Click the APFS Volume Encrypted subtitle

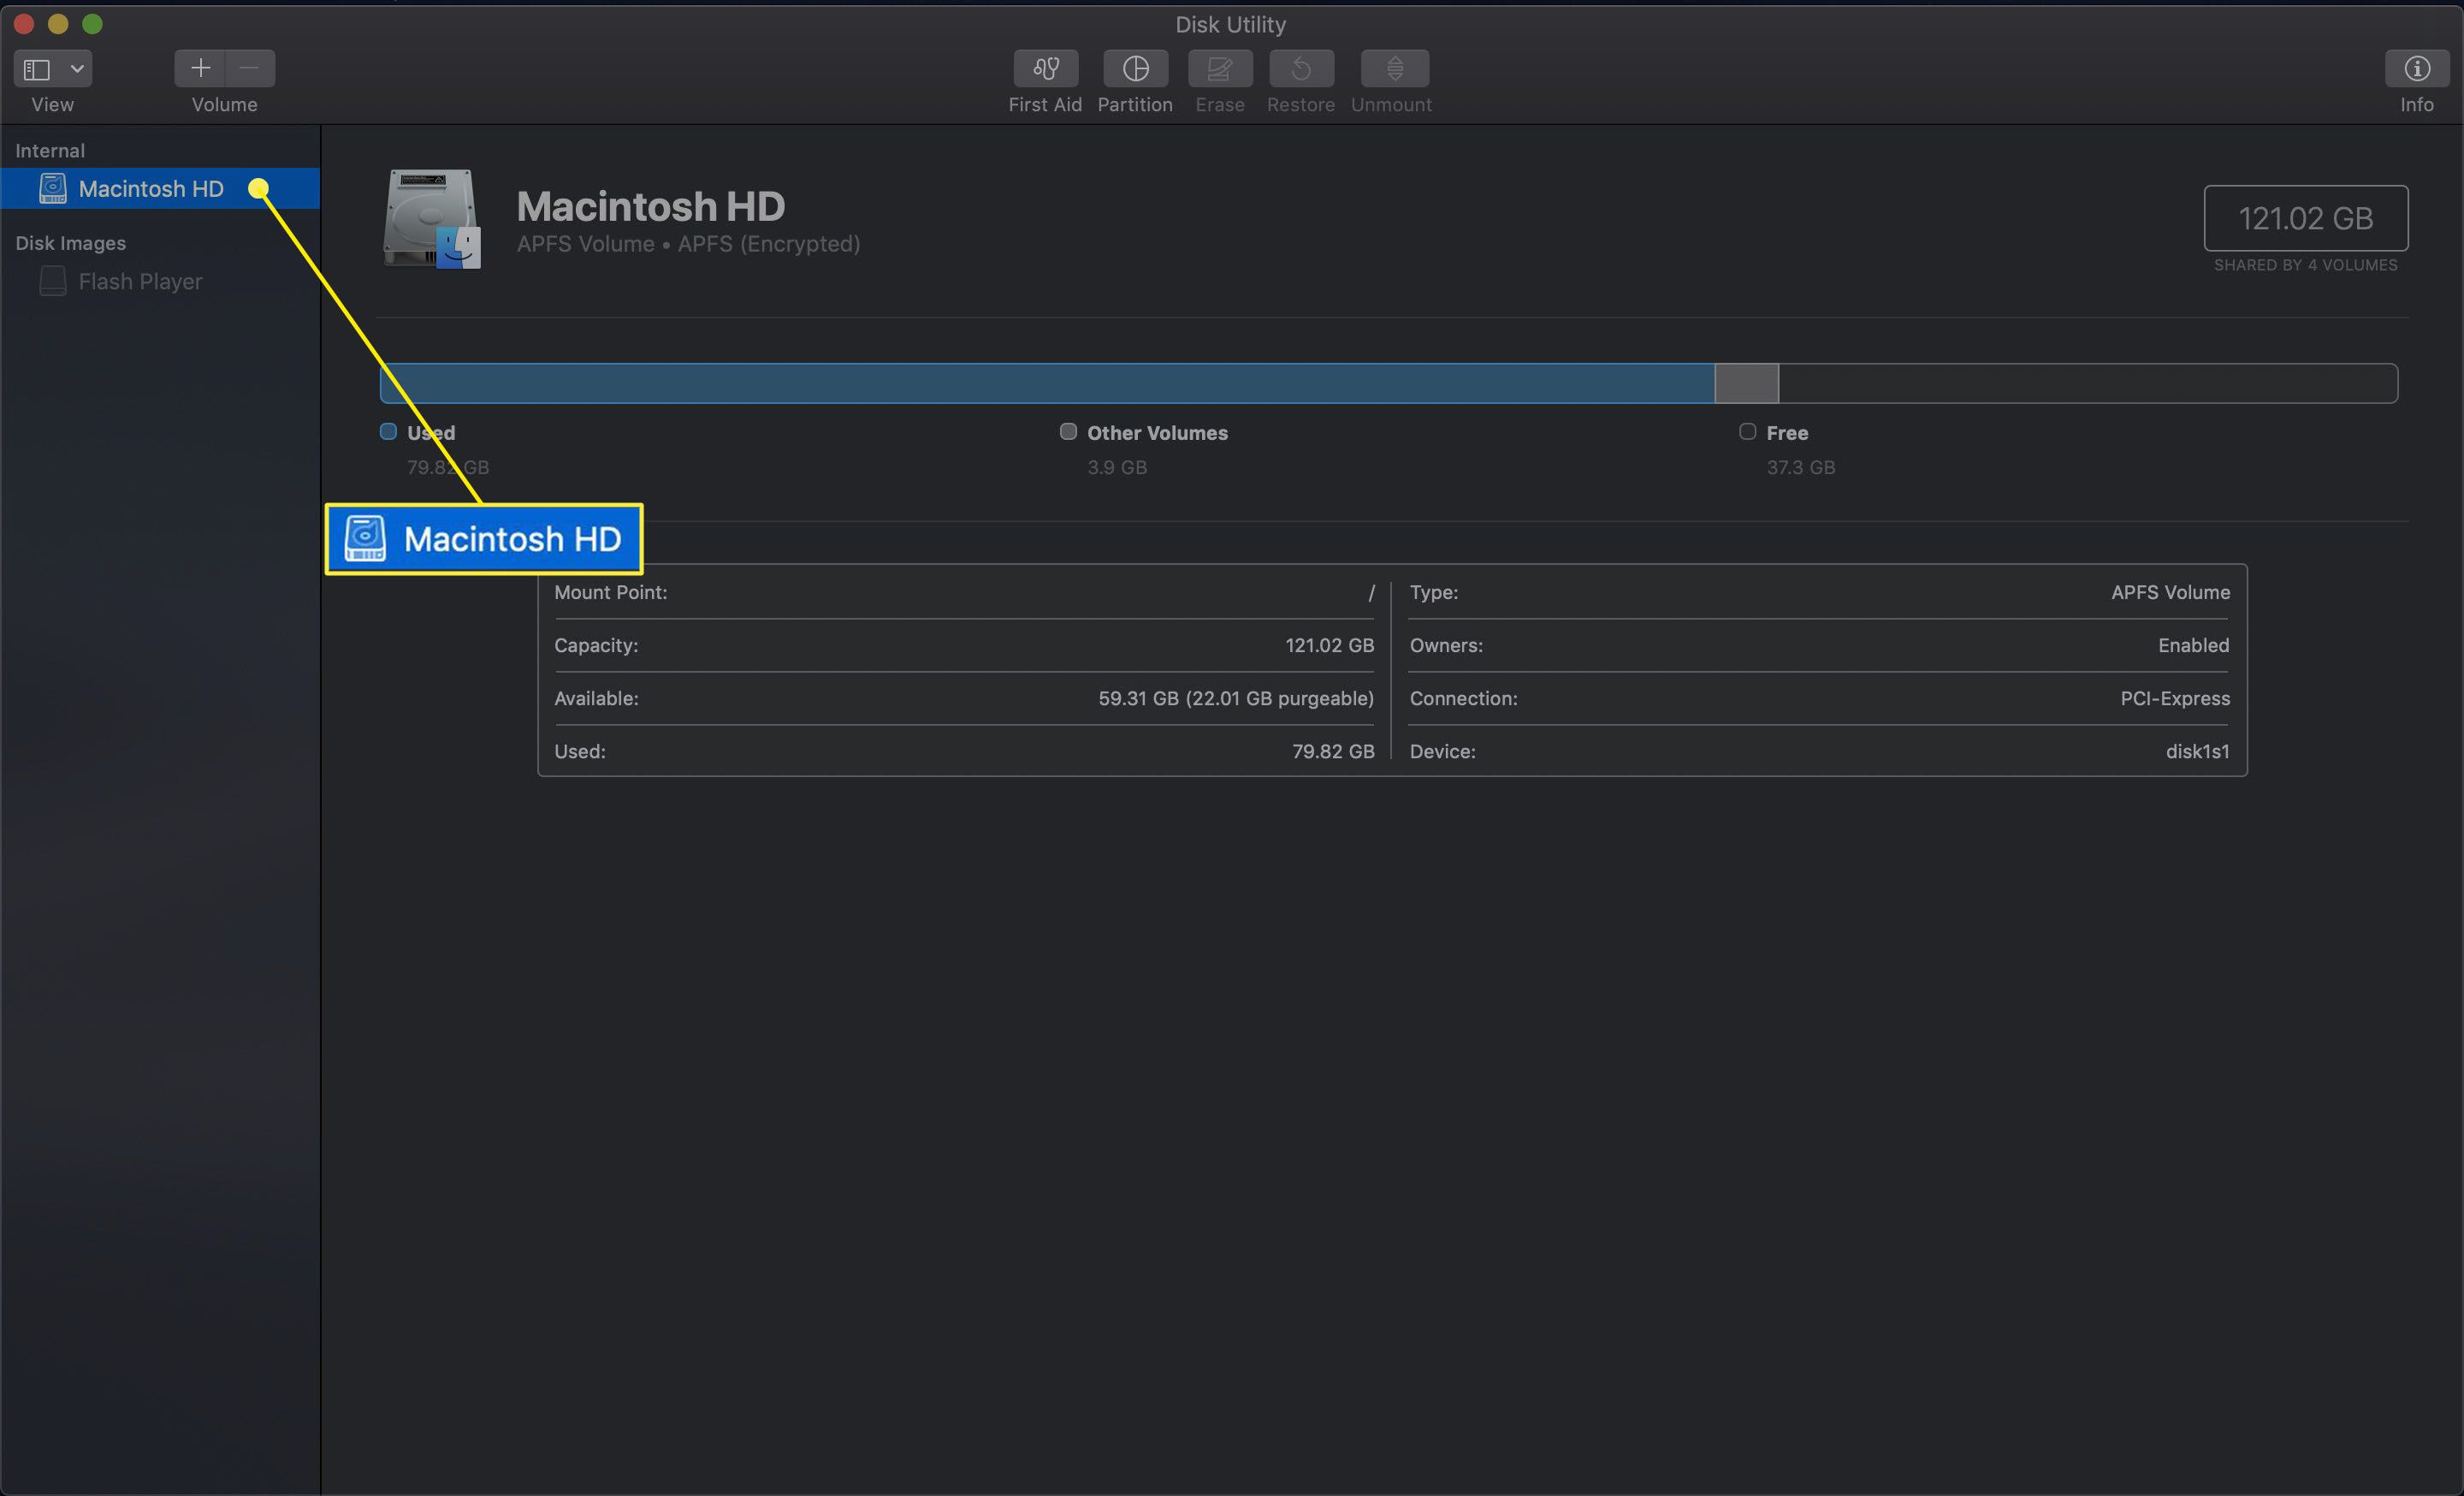pos(688,244)
